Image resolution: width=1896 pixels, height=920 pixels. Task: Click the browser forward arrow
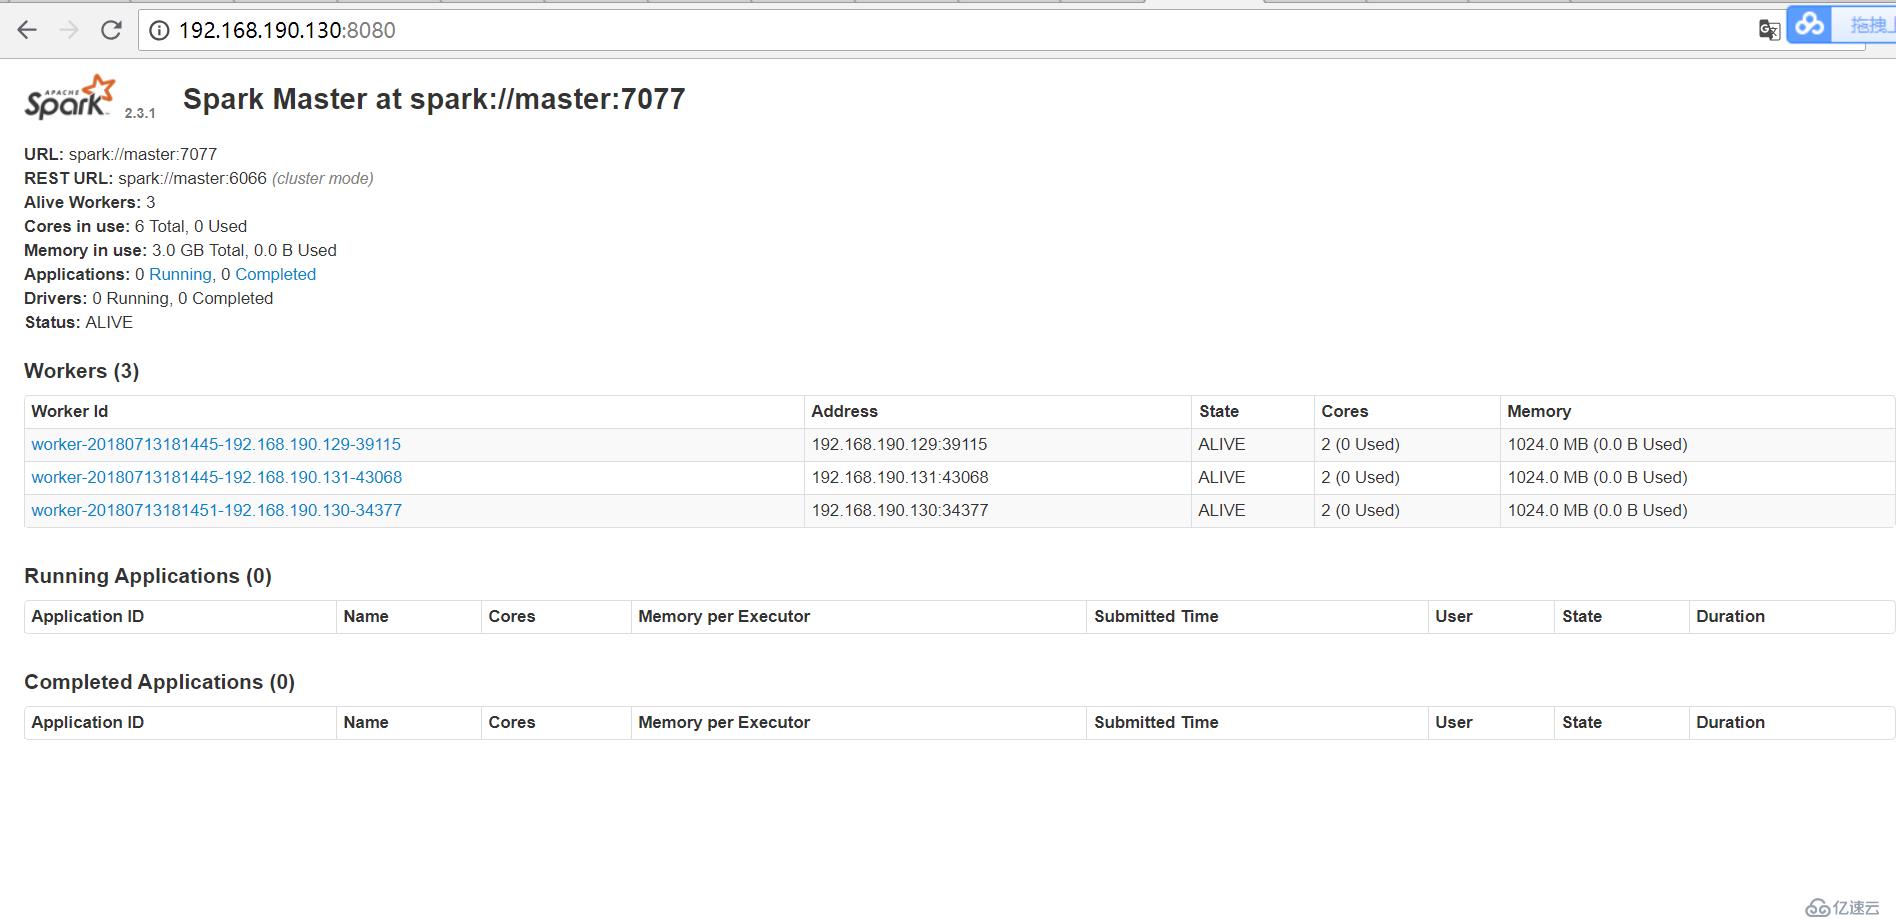69,30
